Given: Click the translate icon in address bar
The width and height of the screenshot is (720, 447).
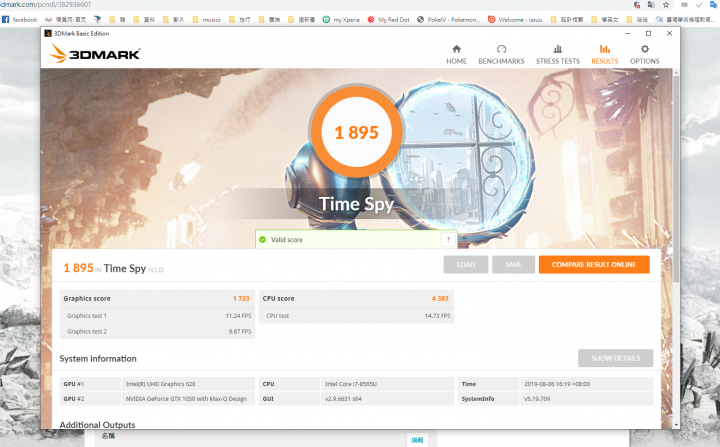Looking at the screenshot, I should (651, 5).
